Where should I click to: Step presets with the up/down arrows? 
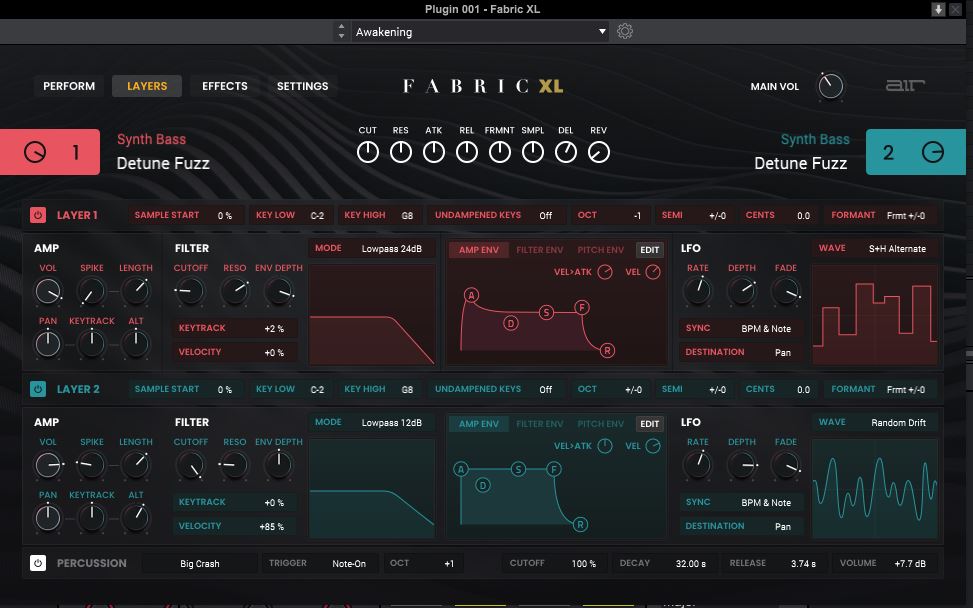point(341,32)
